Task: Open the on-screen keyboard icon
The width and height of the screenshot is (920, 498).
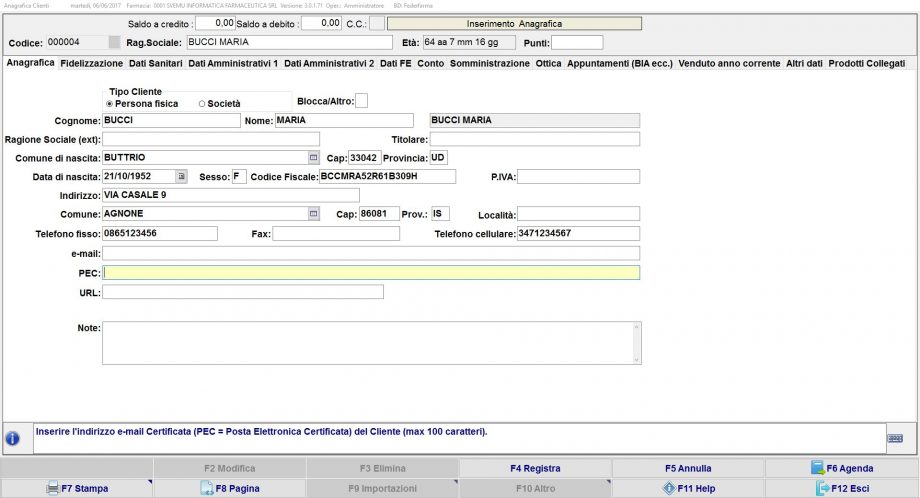Action: click(895, 438)
